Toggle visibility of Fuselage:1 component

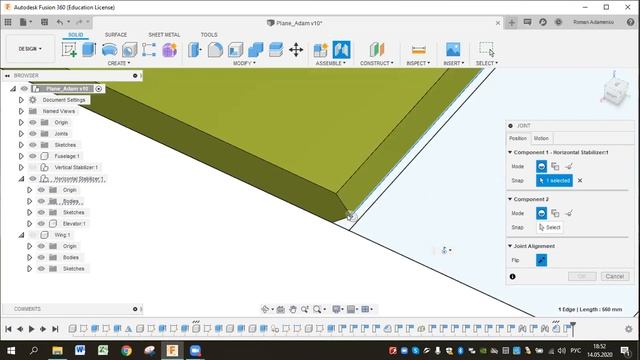[33, 156]
